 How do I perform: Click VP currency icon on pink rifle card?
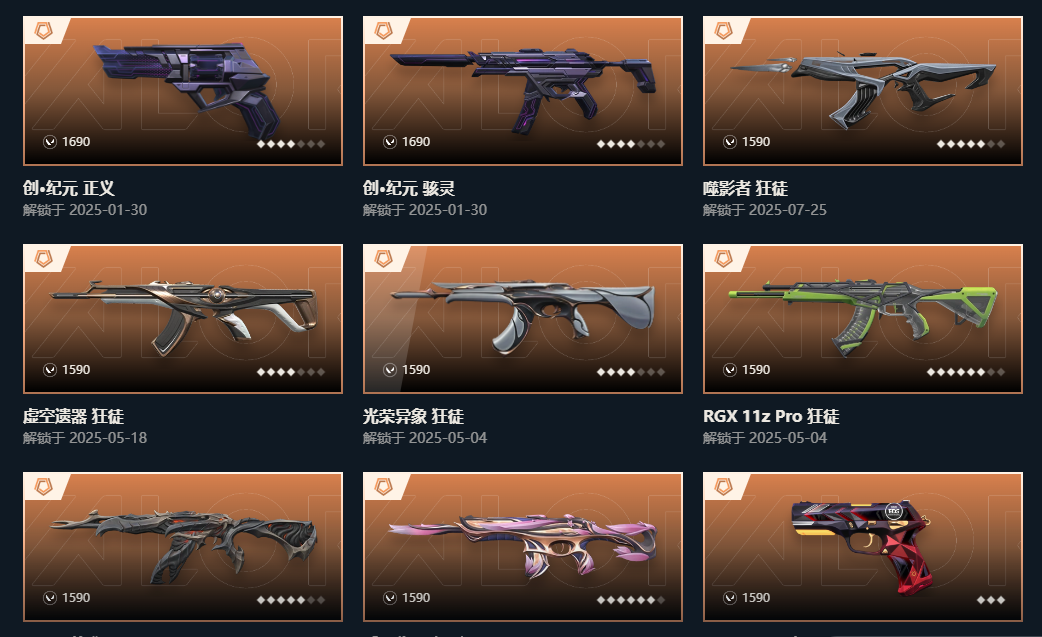point(390,598)
